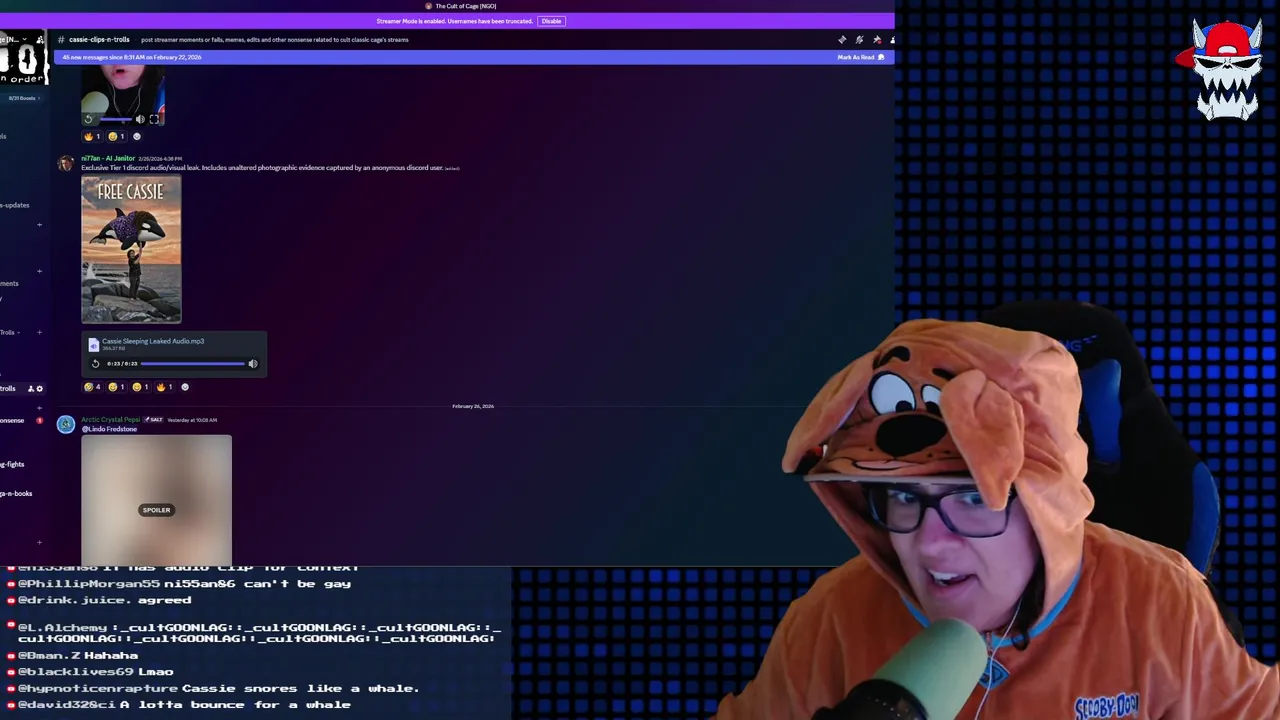Disable Streamer Mode with the Disable button
The width and height of the screenshot is (1280, 720).
click(551, 21)
